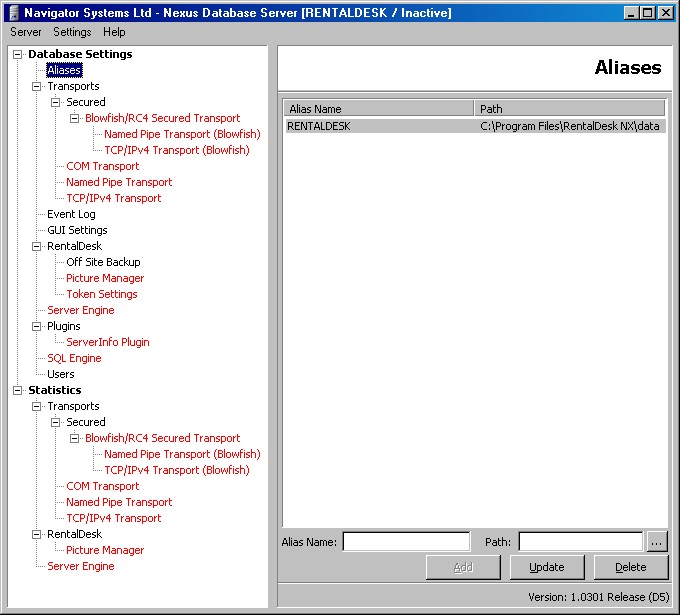Sort by the Alias Name column header
The height and width of the screenshot is (615, 680).
(378, 108)
